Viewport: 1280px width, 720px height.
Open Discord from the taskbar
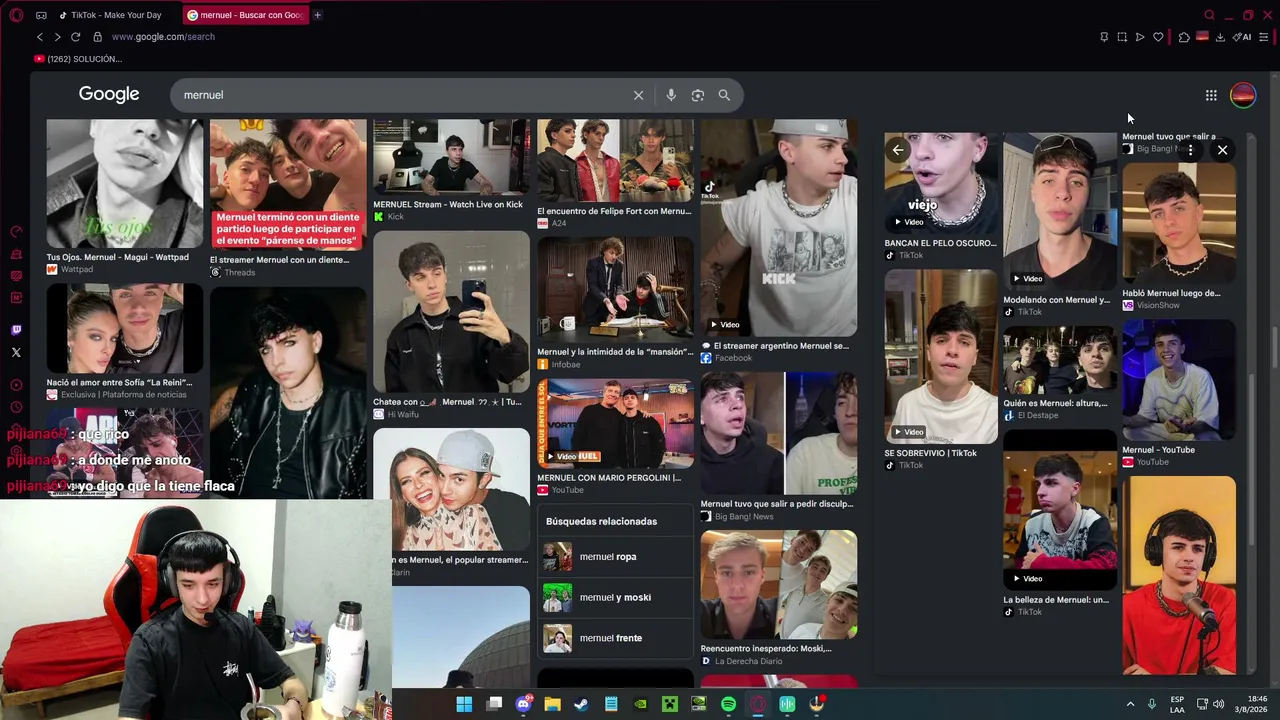[x=523, y=704]
